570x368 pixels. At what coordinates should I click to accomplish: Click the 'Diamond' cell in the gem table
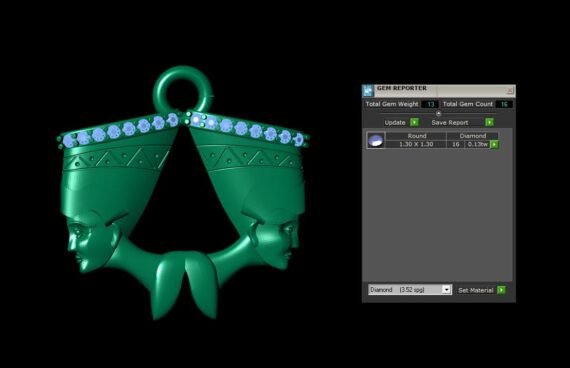473,136
